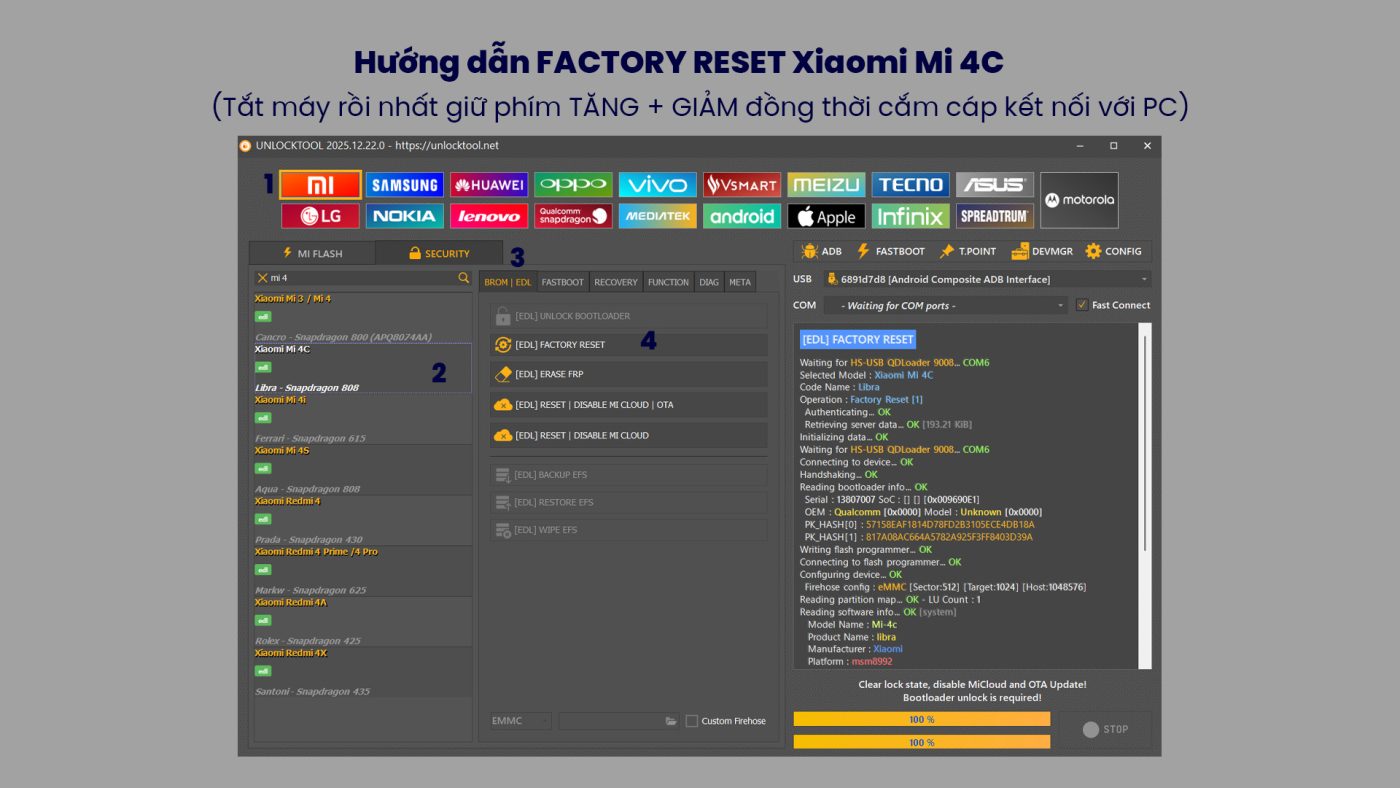Image resolution: width=1400 pixels, height=788 pixels.
Task: Click the lower 100% progress bar
Action: pyautogui.click(x=921, y=743)
